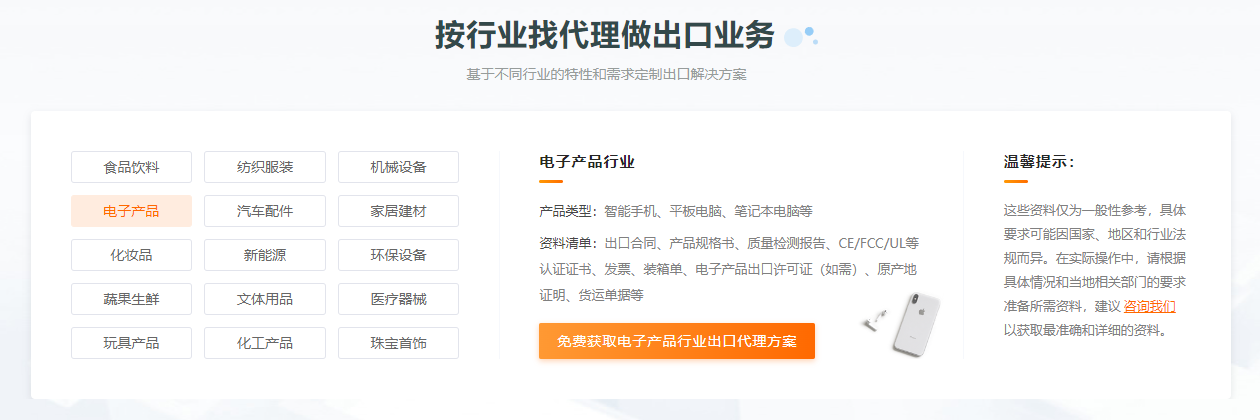
Task: Switch to 化工产品 industry tab
Action: pyautogui.click(x=265, y=343)
